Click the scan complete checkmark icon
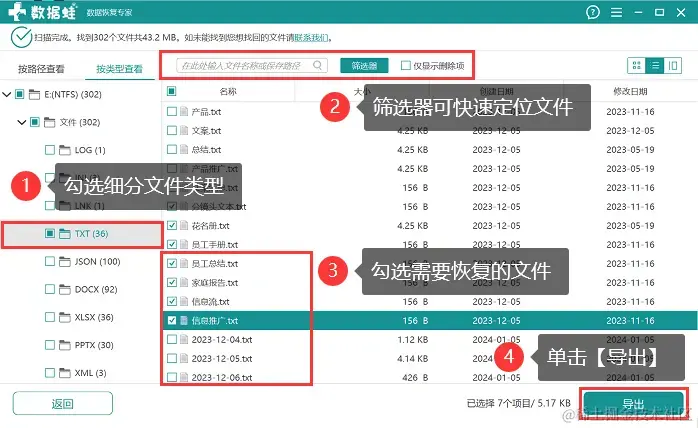 (x=21, y=37)
